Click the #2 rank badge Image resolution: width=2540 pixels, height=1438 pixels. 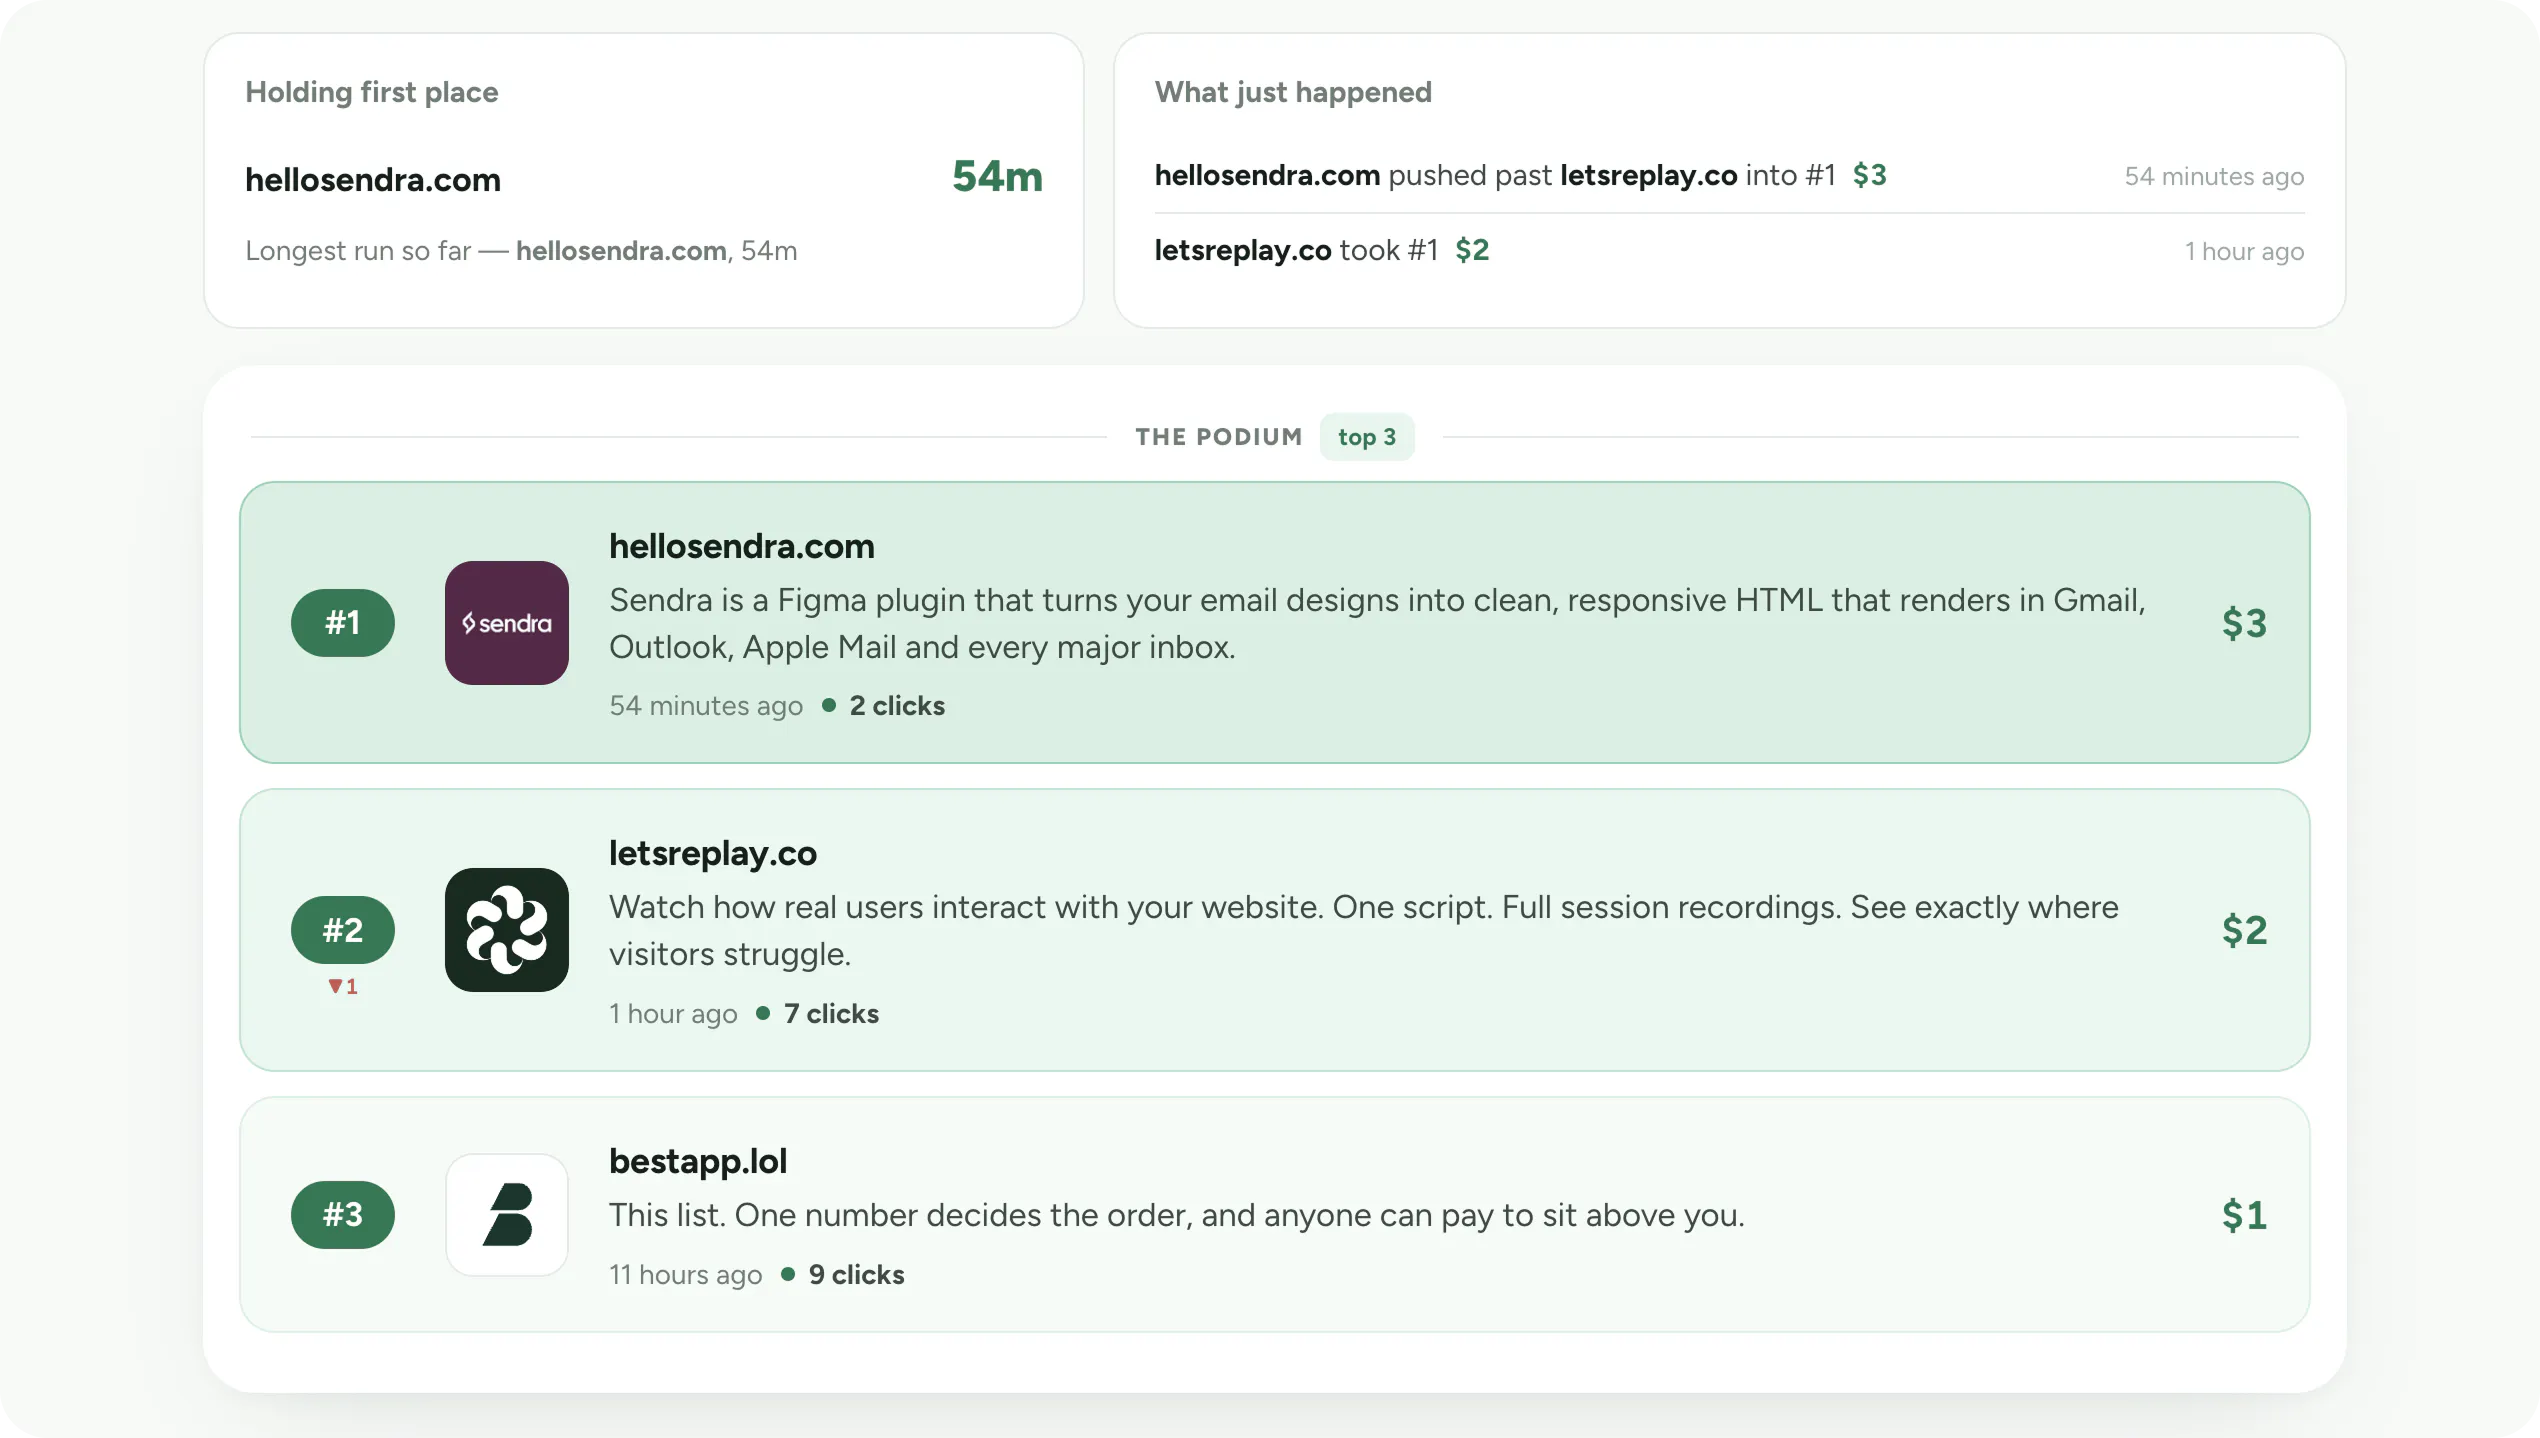point(343,930)
